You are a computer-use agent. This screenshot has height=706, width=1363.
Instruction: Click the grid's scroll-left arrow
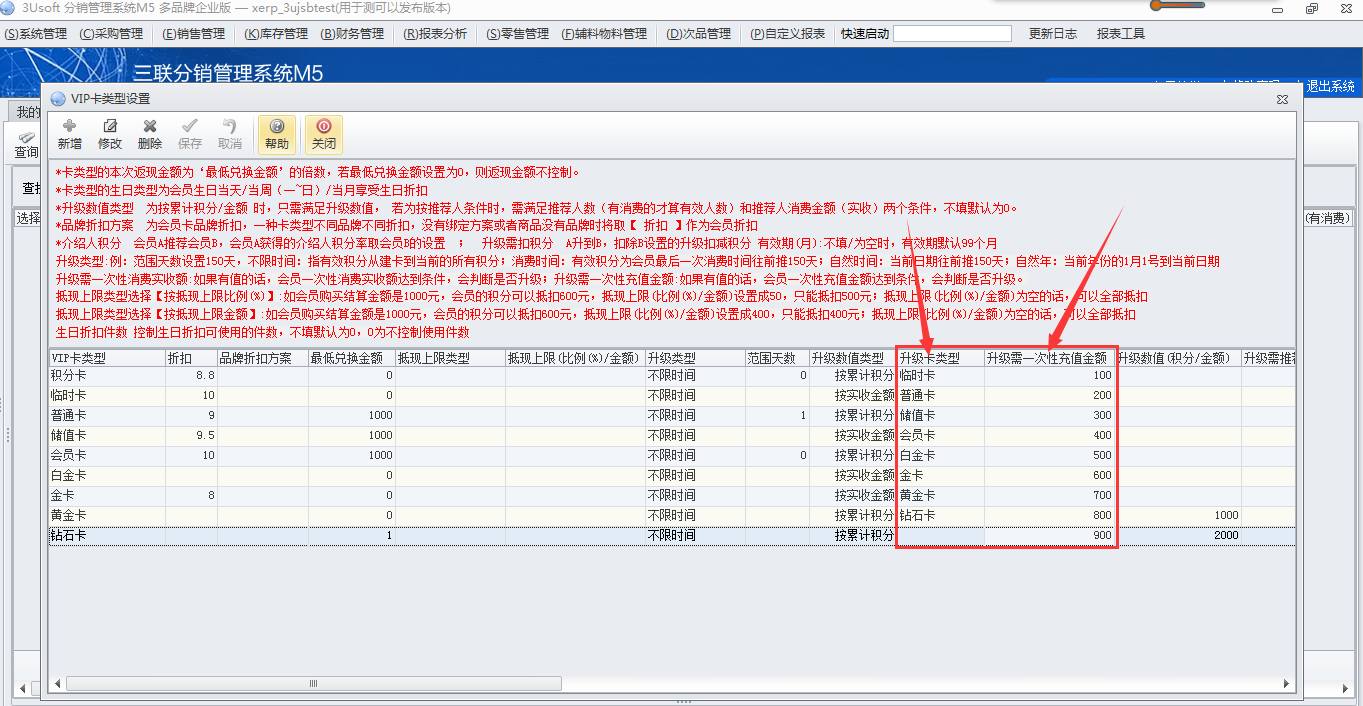[57, 684]
